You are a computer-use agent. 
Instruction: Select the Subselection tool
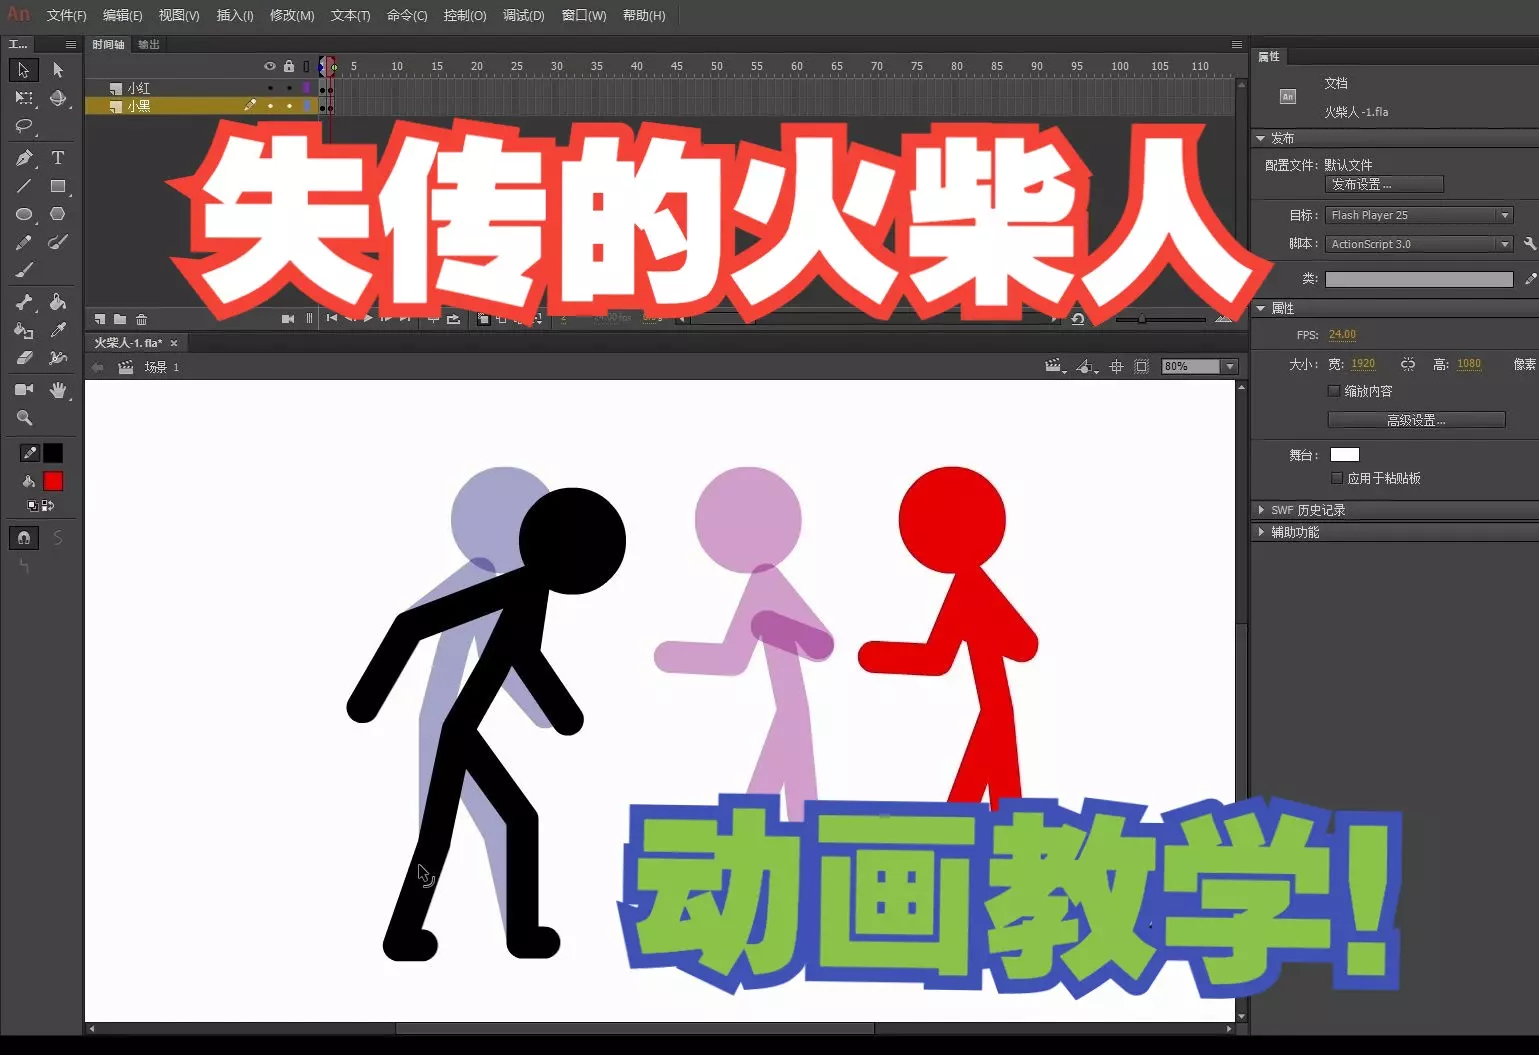pos(58,70)
